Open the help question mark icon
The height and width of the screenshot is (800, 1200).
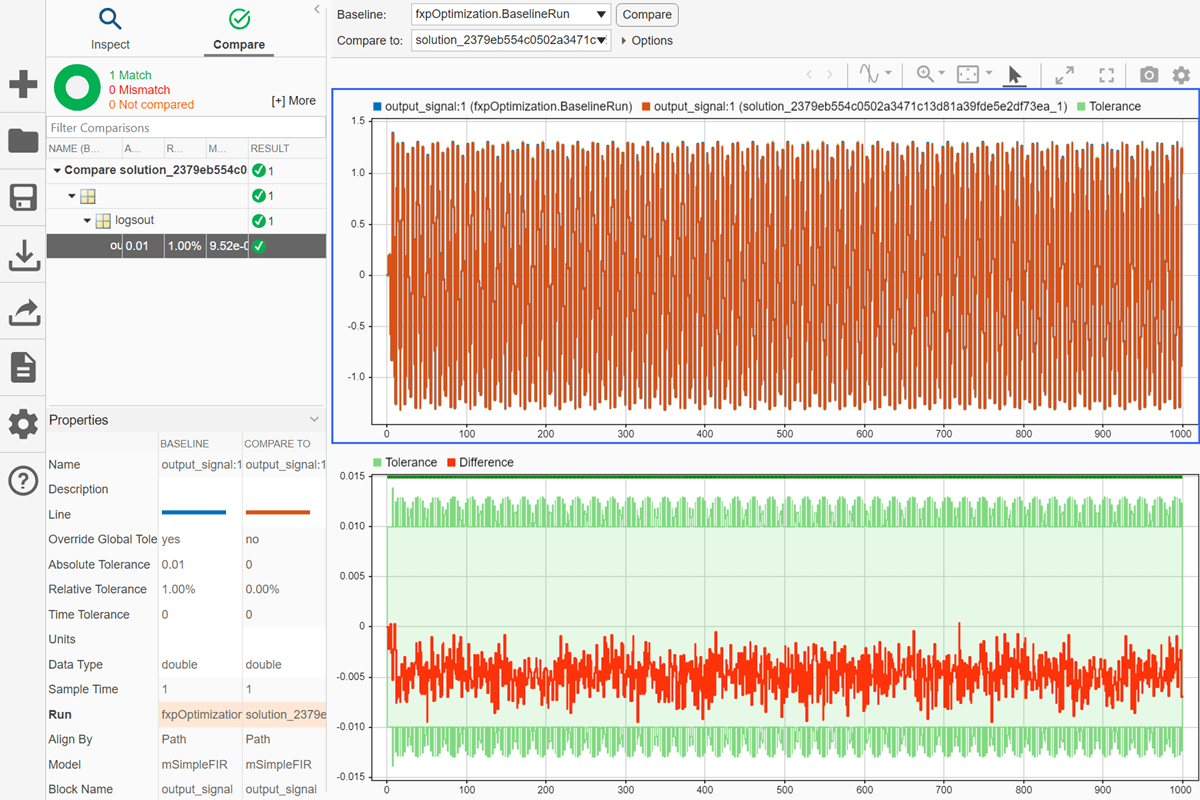[x=22, y=481]
